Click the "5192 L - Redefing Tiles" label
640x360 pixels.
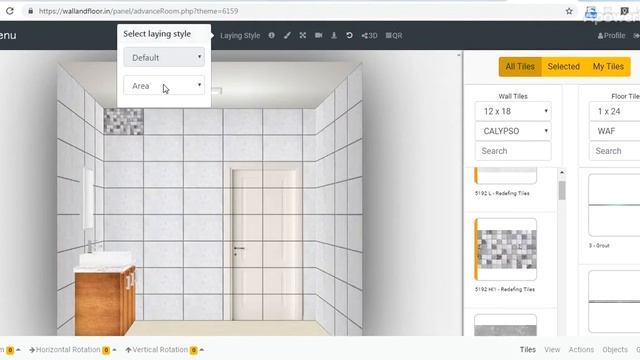[502, 193]
